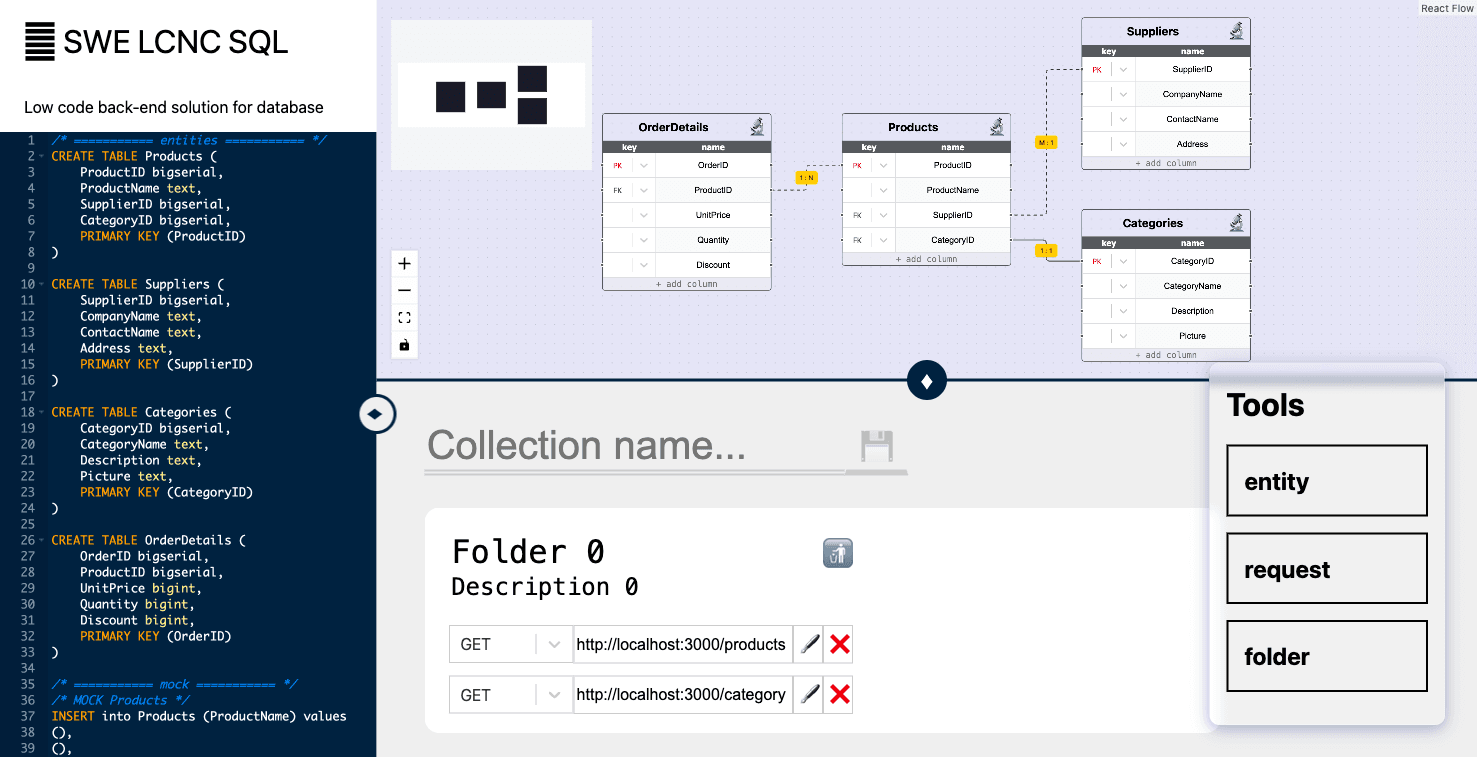
Task: Click the PK key cell of Categories CategoryID
Action: click(1097, 261)
